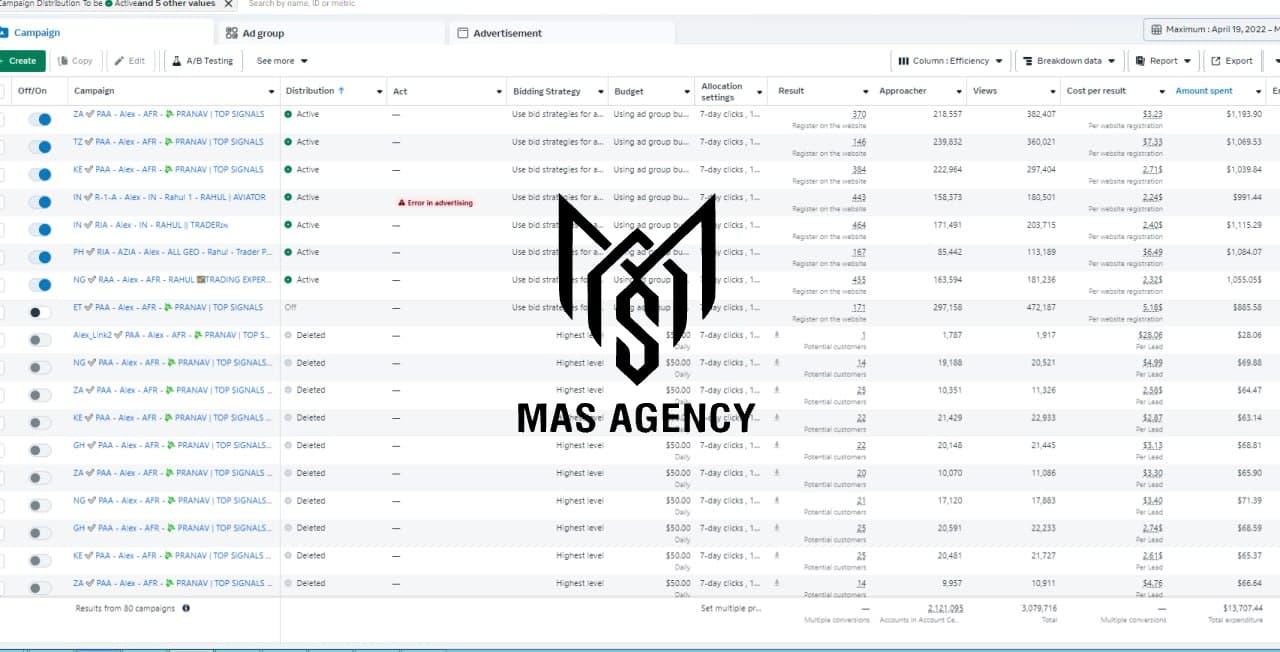The image size is (1280, 652).
Task: Open the Column: Efficiency dropdown
Action: pos(950,61)
